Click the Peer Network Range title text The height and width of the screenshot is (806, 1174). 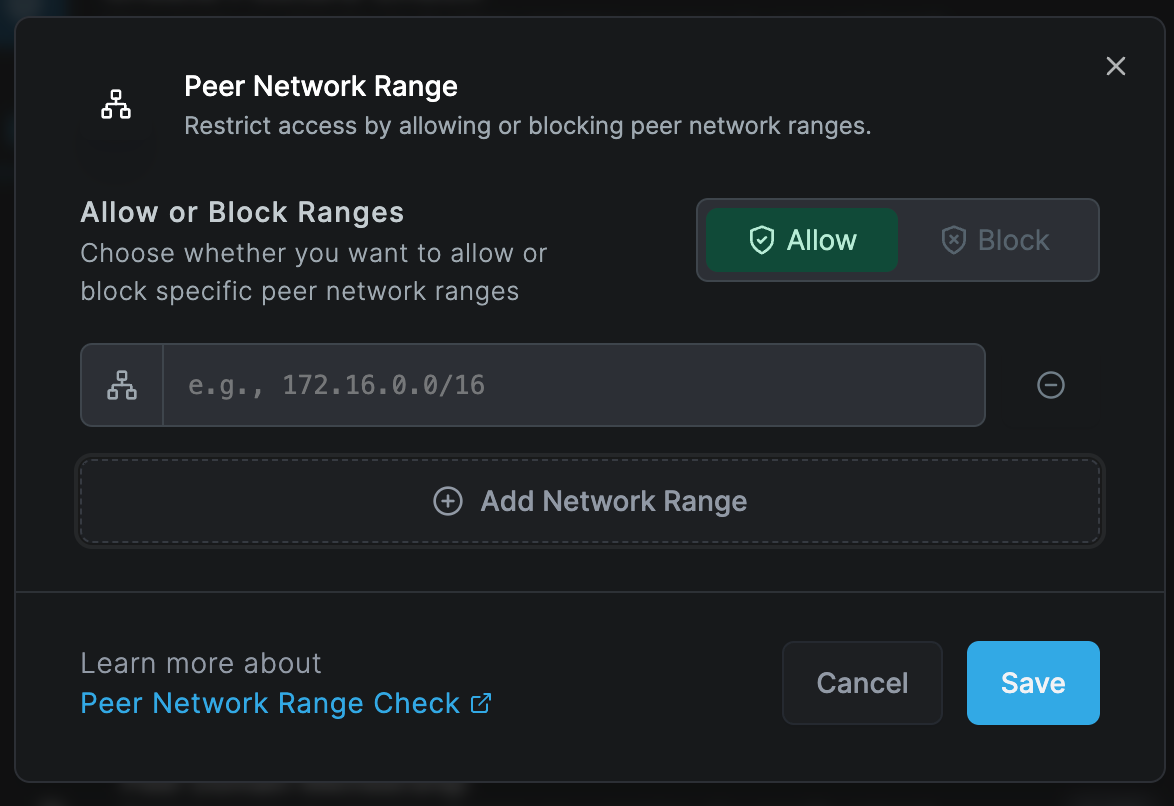coord(320,87)
